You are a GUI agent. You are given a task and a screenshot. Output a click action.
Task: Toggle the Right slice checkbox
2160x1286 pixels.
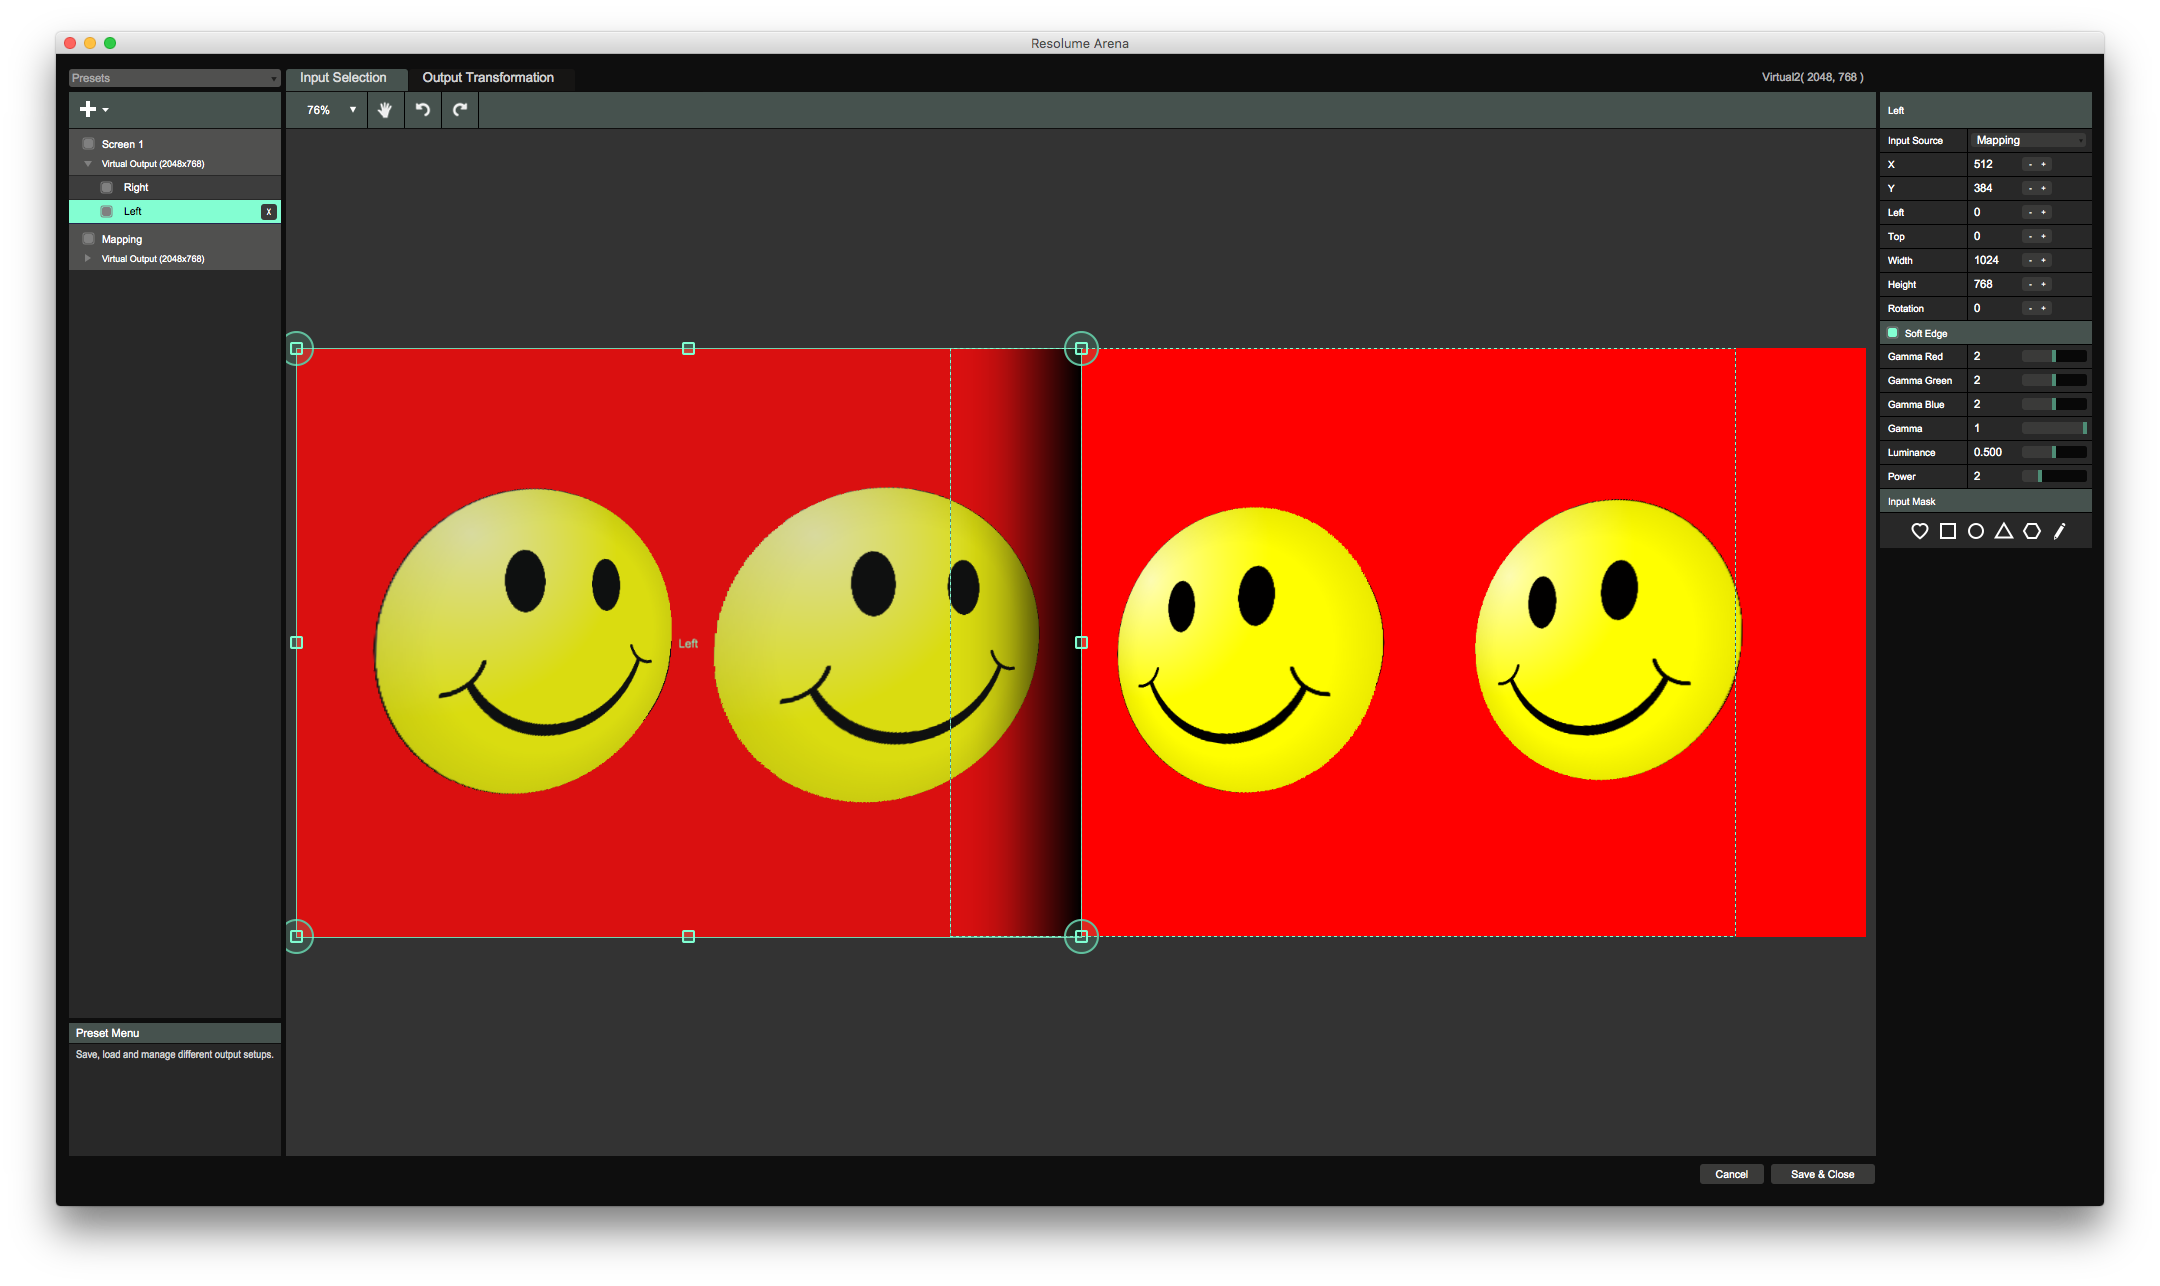pyautogui.click(x=107, y=187)
